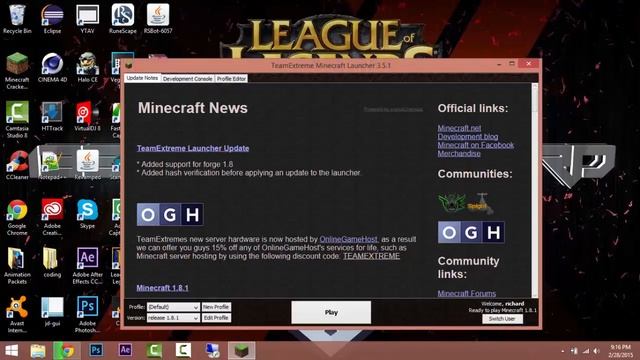640x360 pixels.
Task: Select the Animation Packets desktop icon
Action: [17, 266]
